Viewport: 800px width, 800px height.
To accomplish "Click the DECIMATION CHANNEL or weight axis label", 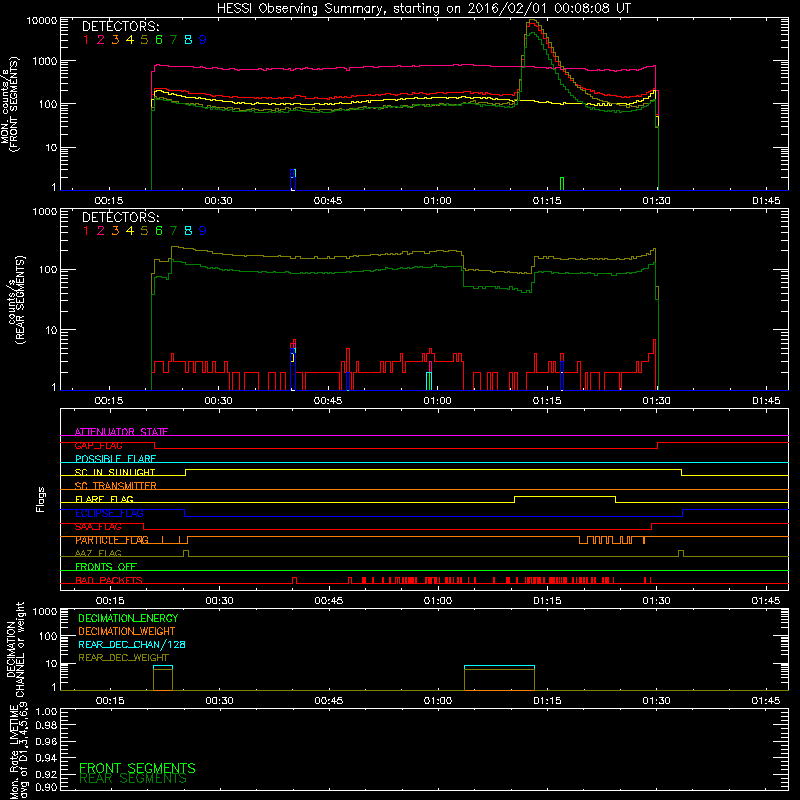I will coord(15,650).
